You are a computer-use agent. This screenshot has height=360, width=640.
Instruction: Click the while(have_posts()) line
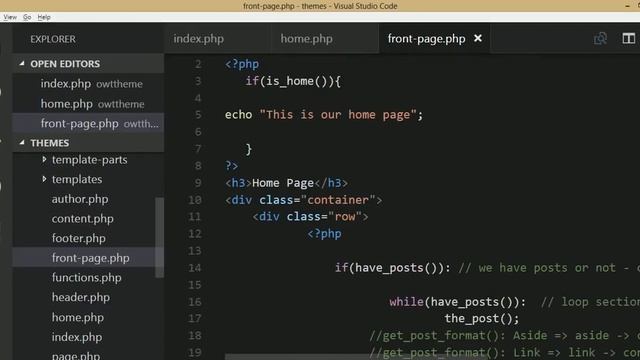(x=457, y=302)
